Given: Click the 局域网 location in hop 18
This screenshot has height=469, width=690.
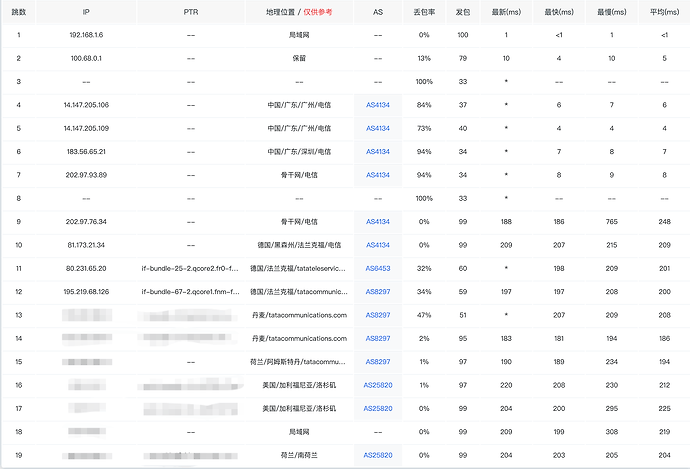Looking at the screenshot, I should 299,432.
